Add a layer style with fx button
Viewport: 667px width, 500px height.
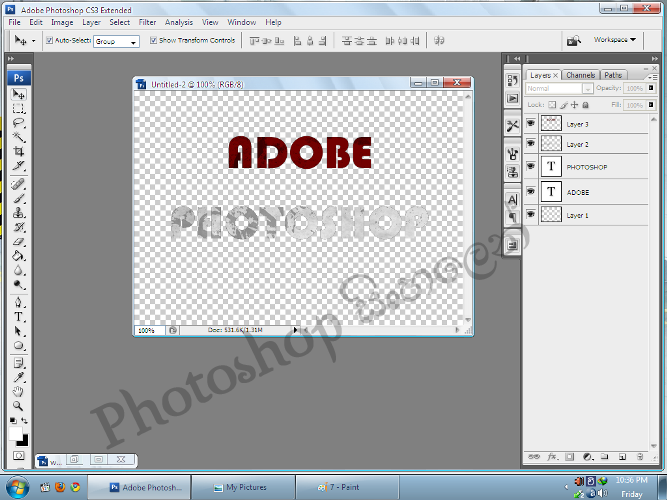552,457
